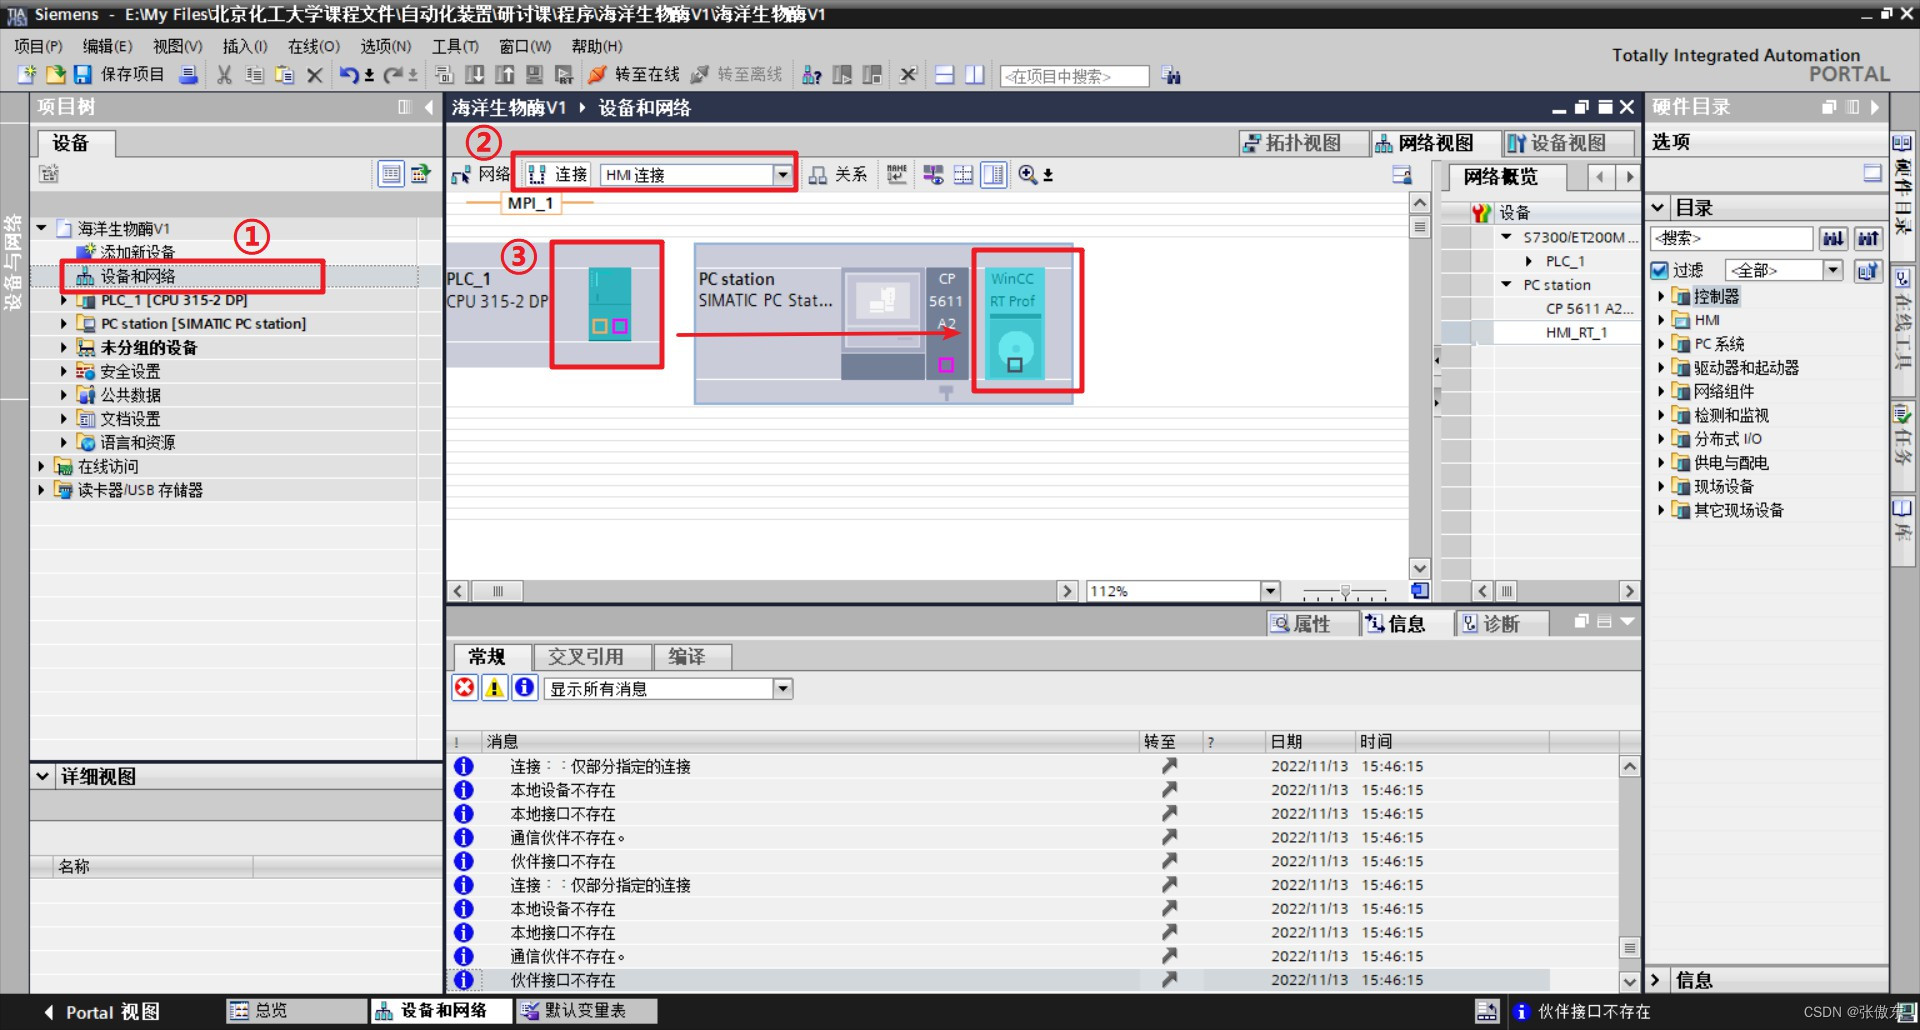The width and height of the screenshot is (1920, 1030).
Task: Open the 编辑(E) menu
Action: click(x=107, y=46)
